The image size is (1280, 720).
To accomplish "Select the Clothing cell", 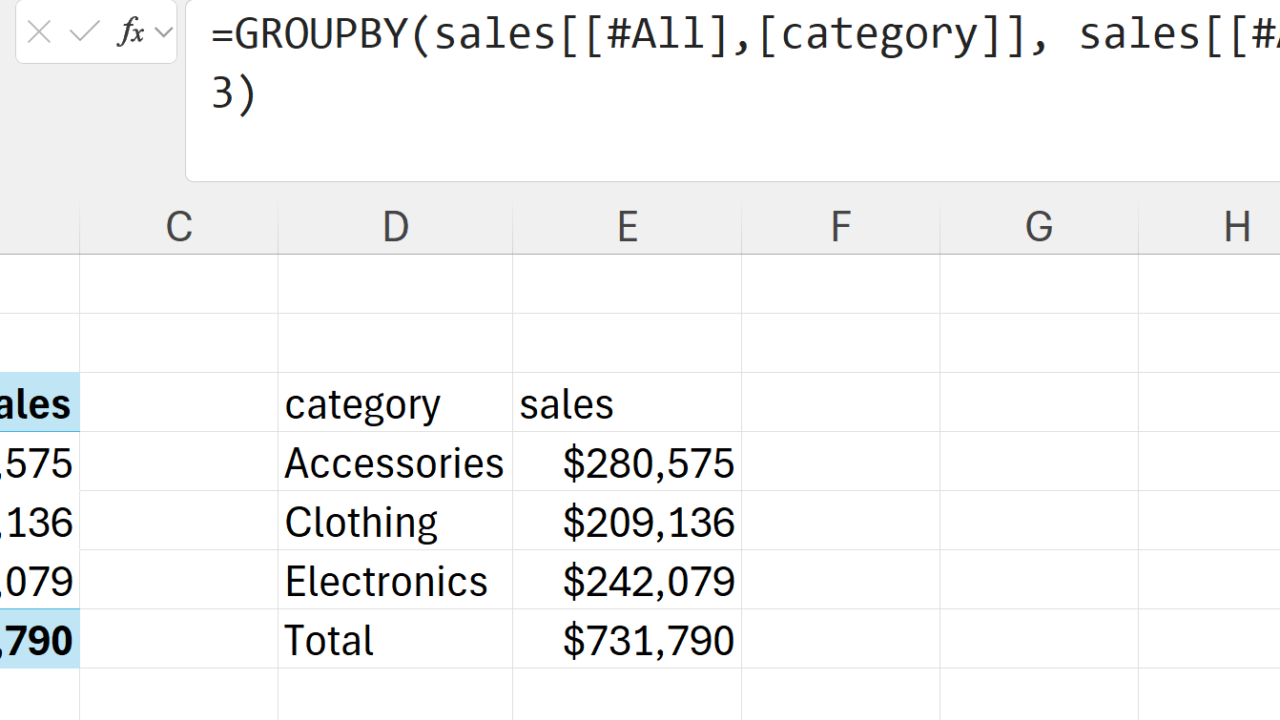I will (x=395, y=522).
